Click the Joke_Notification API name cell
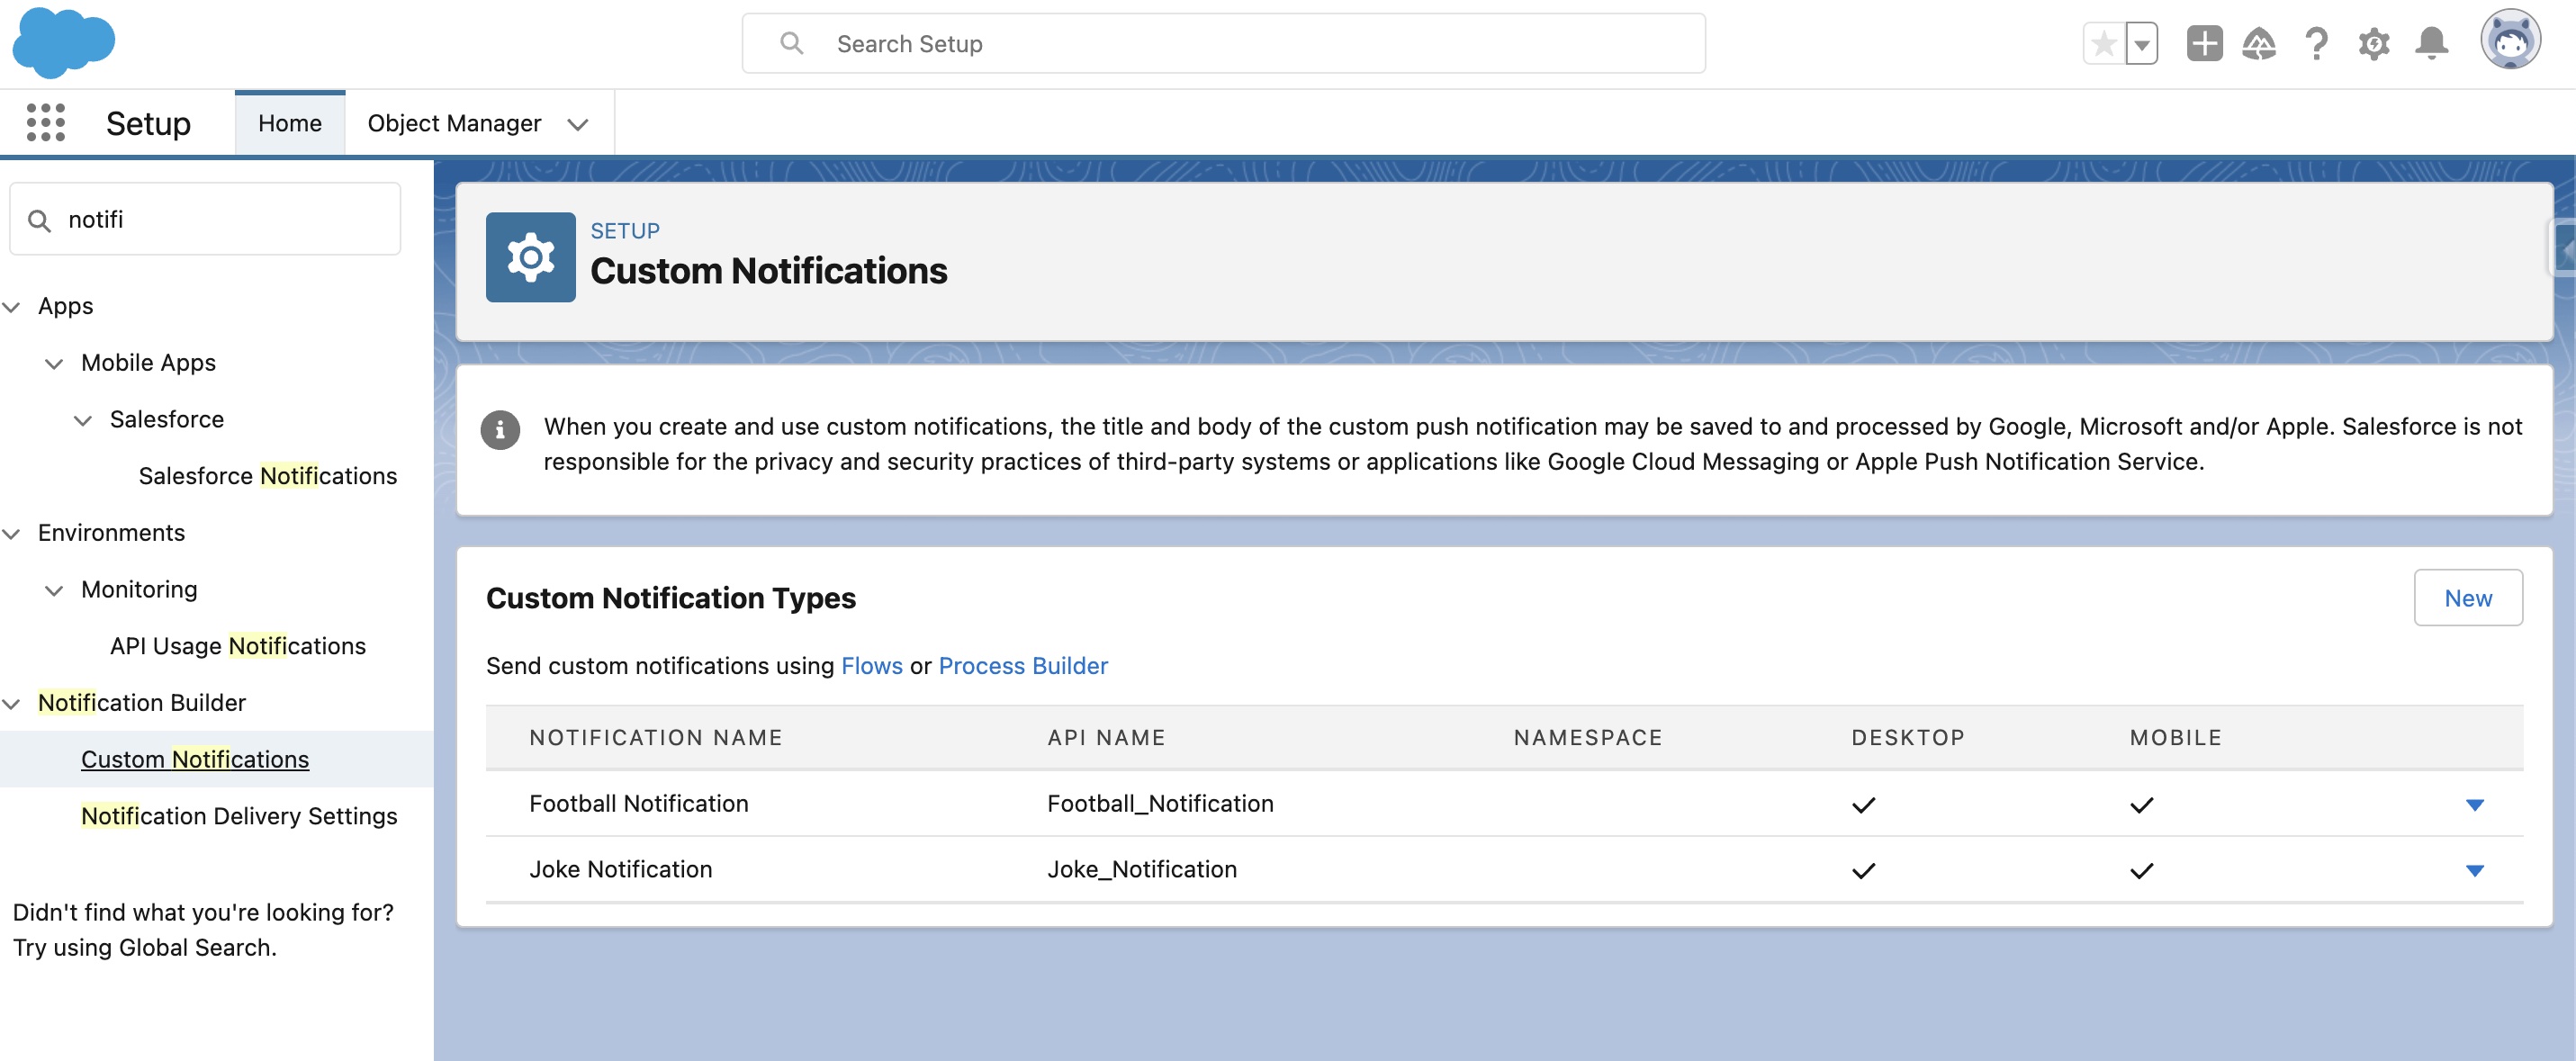The height and width of the screenshot is (1061, 2576). (1142, 870)
